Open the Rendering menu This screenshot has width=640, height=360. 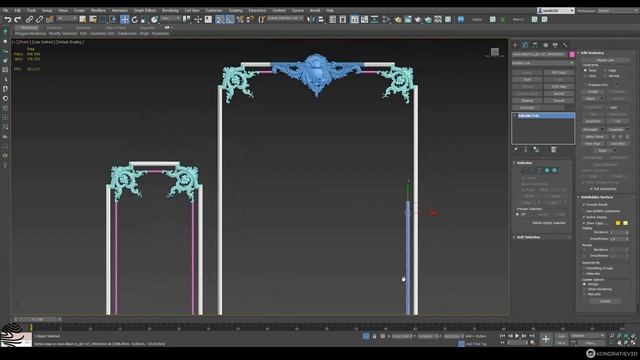(x=170, y=11)
